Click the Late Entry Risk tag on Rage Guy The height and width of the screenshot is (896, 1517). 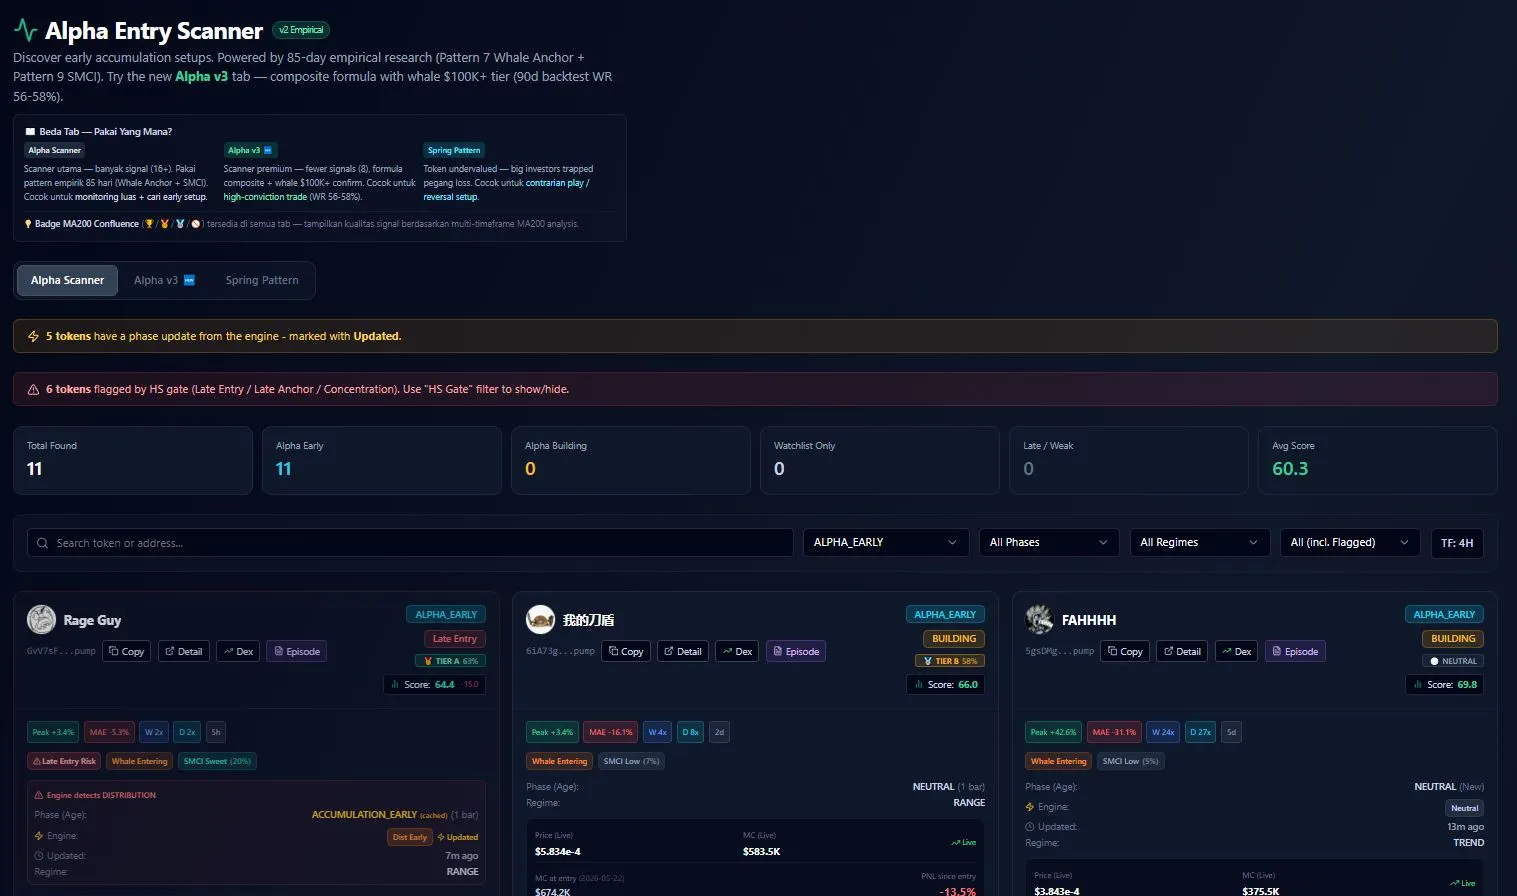click(x=64, y=761)
